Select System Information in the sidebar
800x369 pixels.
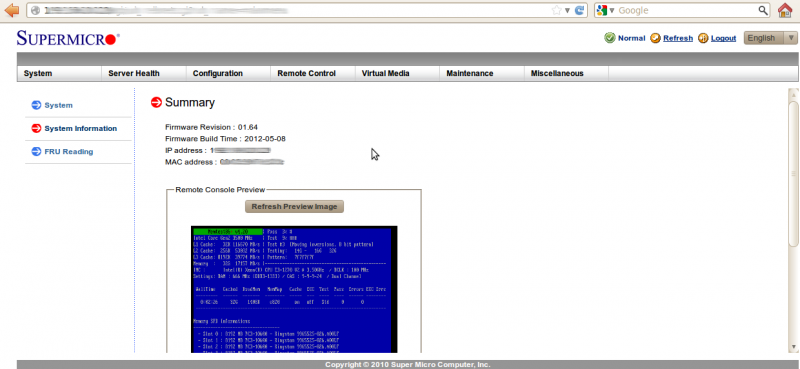(81, 129)
